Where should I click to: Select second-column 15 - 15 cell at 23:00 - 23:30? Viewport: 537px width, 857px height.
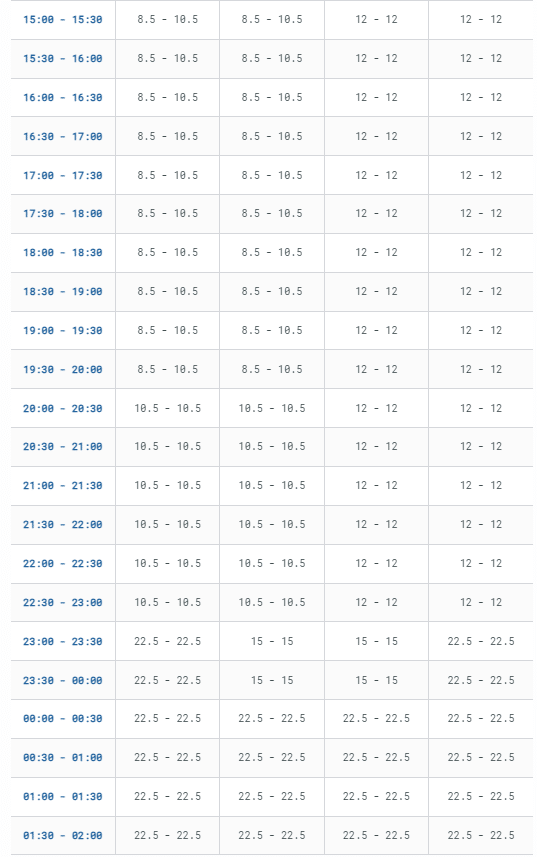(x=272, y=641)
